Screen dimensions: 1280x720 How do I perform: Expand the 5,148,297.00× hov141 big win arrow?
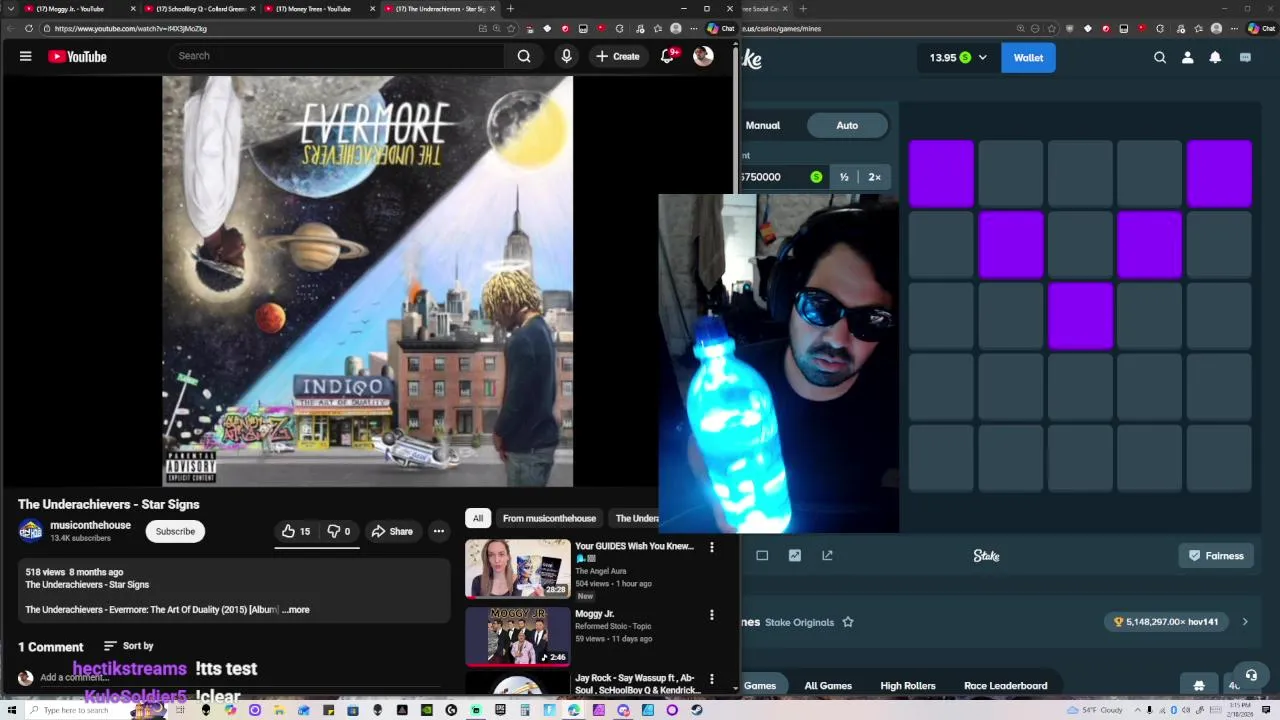[1245, 622]
